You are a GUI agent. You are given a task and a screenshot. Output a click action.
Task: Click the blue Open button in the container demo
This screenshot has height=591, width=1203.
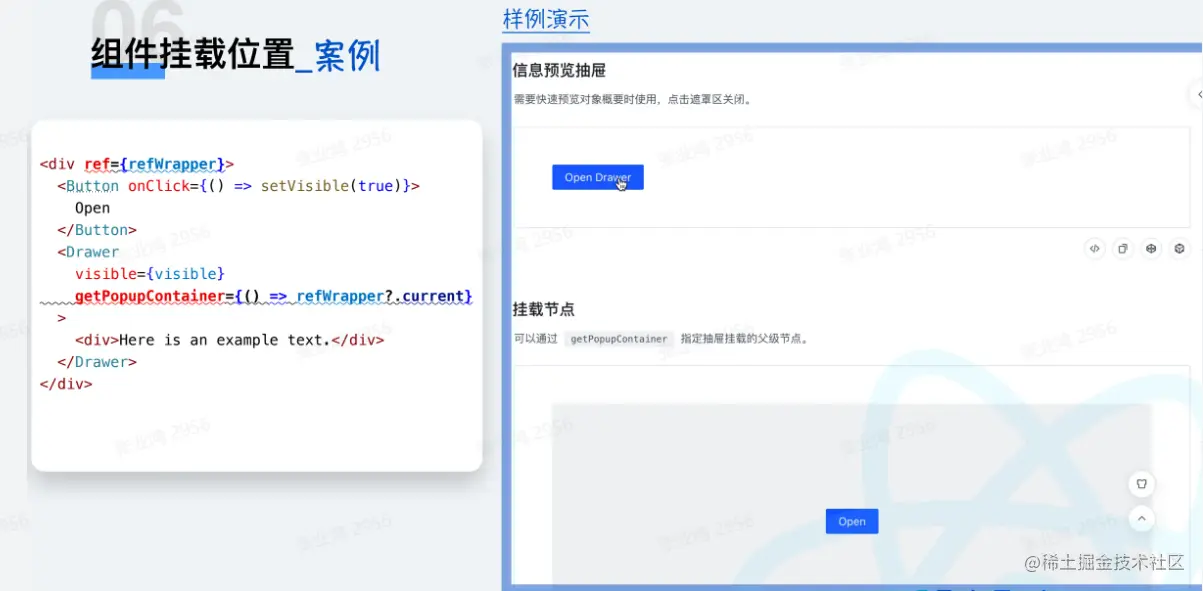click(852, 521)
